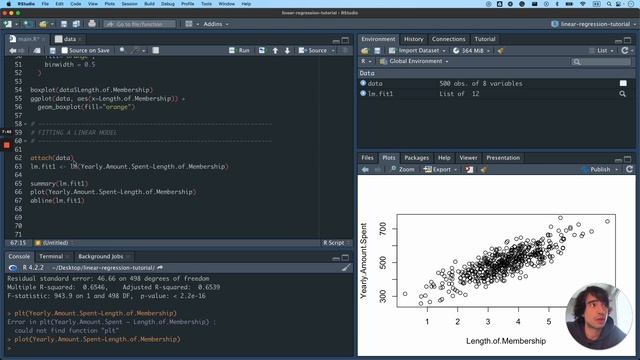Screen dimensions: 640x360
Task: Refresh the Environment pane
Action: (624, 51)
